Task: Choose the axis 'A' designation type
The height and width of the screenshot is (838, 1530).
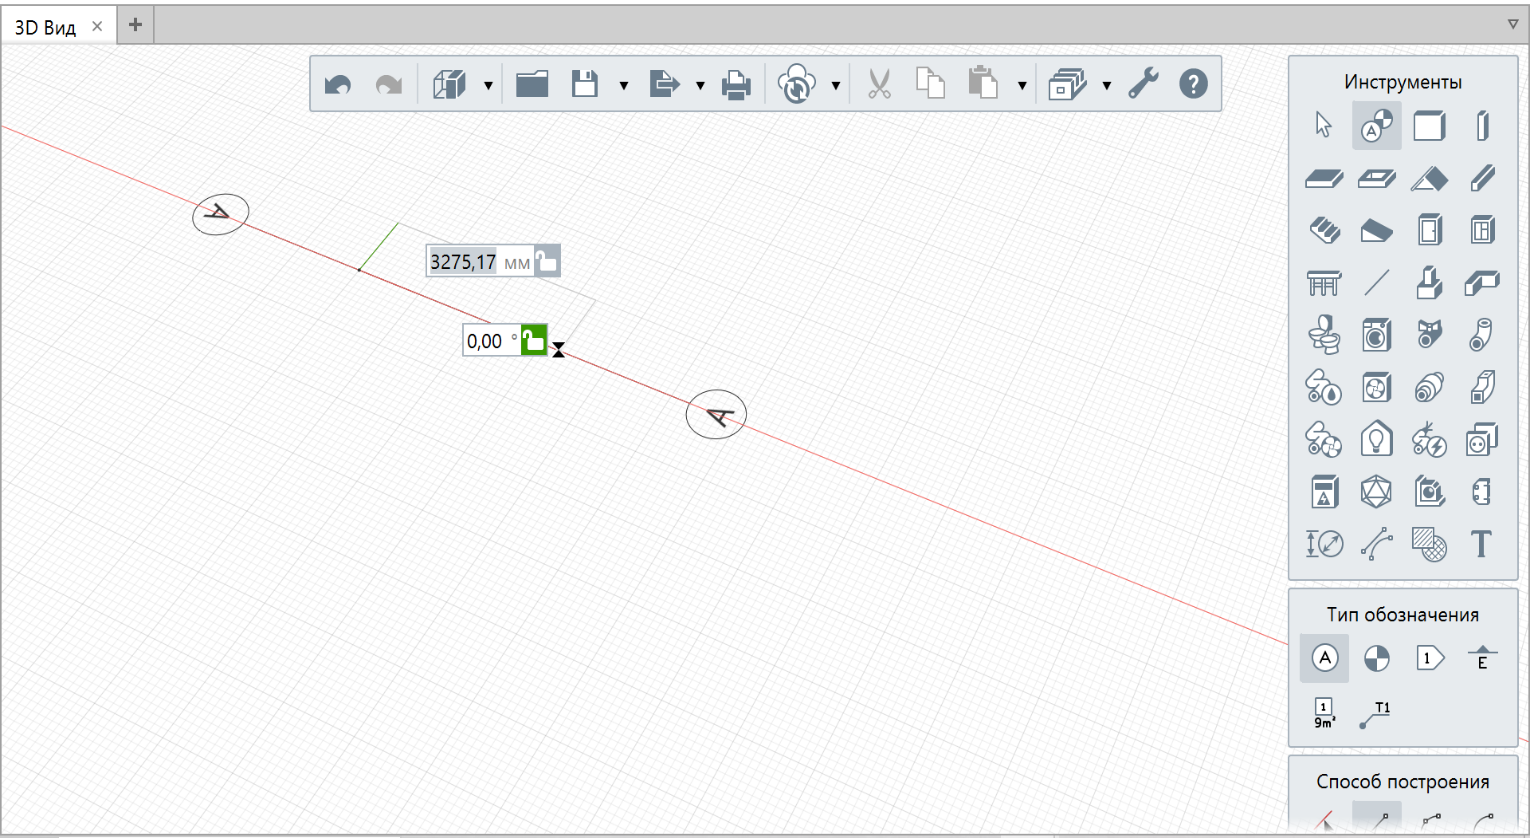Action: coord(1324,658)
